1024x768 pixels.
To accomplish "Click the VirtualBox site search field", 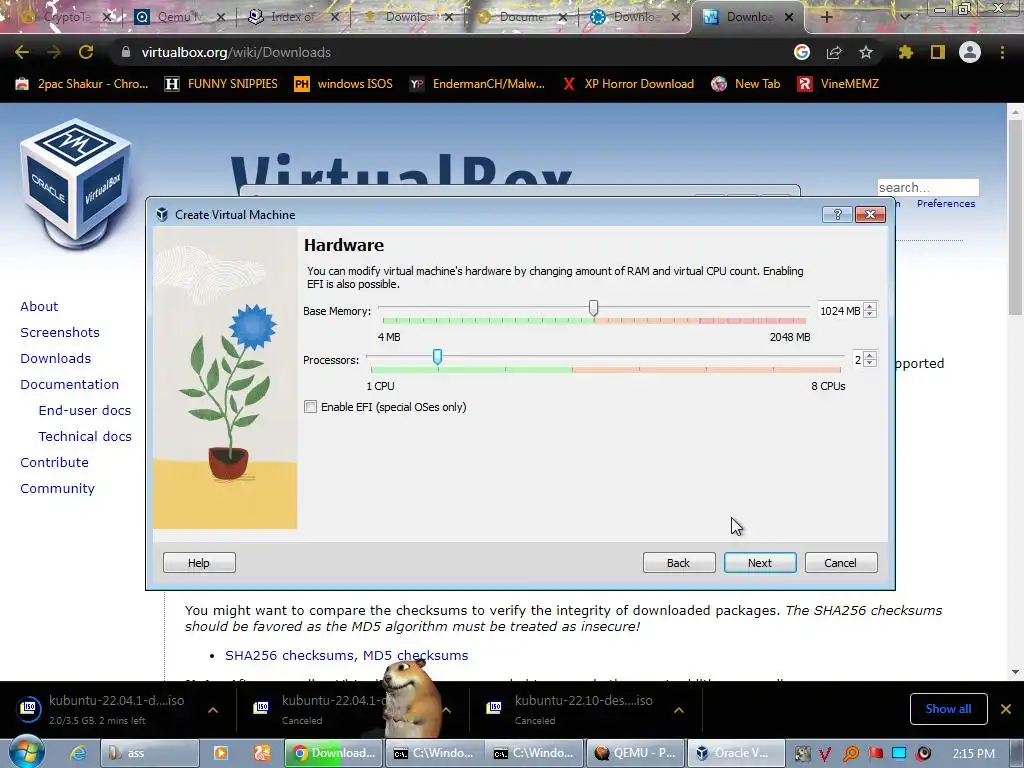I will click(928, 187).
